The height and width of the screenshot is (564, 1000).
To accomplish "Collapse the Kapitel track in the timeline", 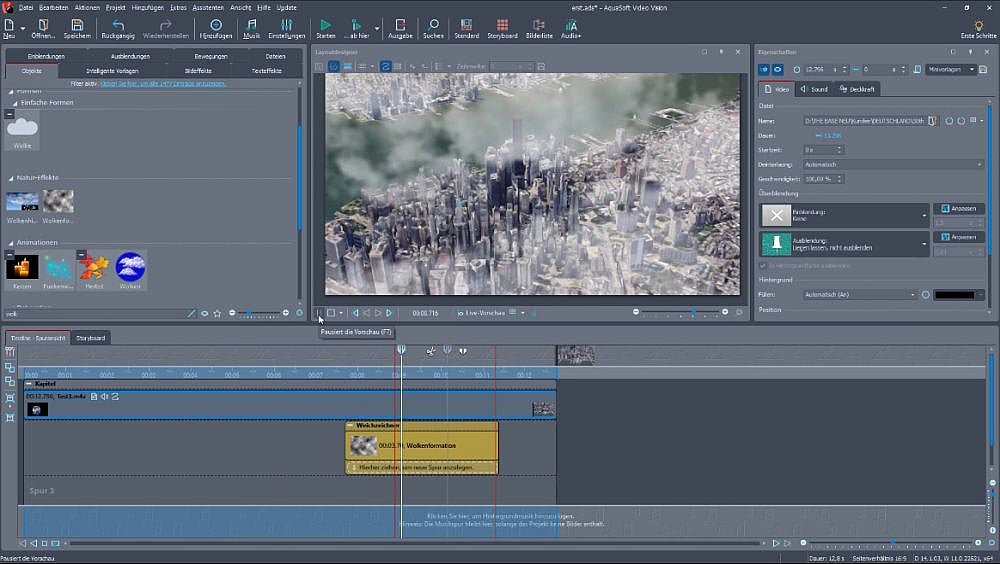I will (x=29, y=384).
